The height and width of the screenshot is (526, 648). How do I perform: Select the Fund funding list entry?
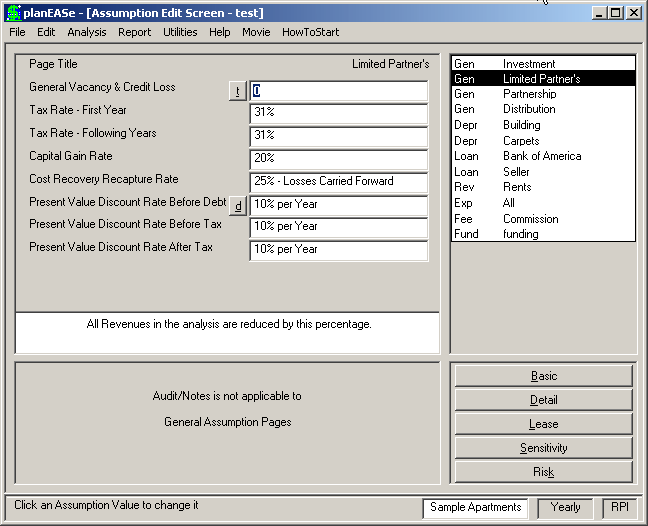[543, 234]
